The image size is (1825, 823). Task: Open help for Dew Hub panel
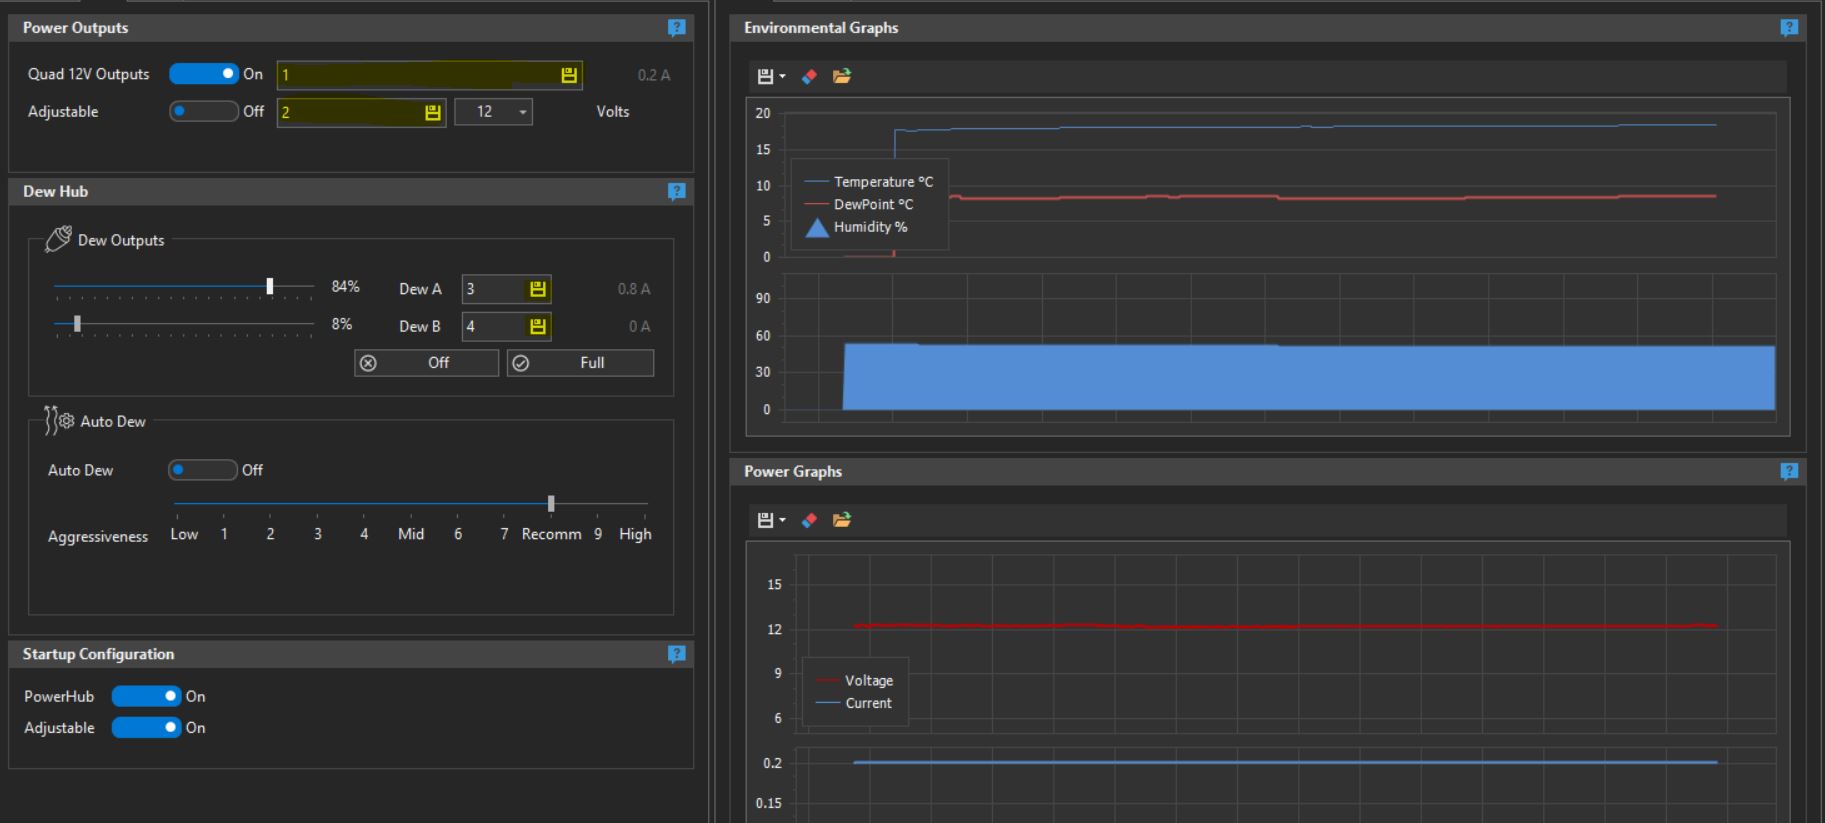(677, 191)
